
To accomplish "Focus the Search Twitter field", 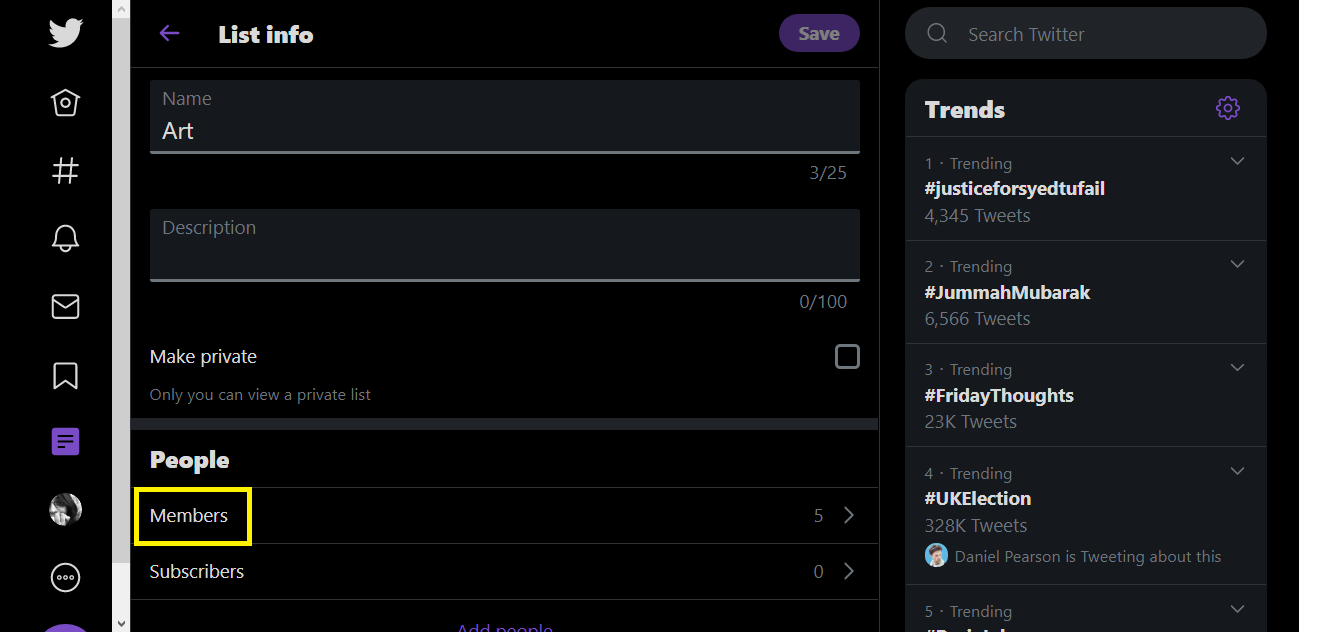I will pyautogui.click(x=1086, y=33).
